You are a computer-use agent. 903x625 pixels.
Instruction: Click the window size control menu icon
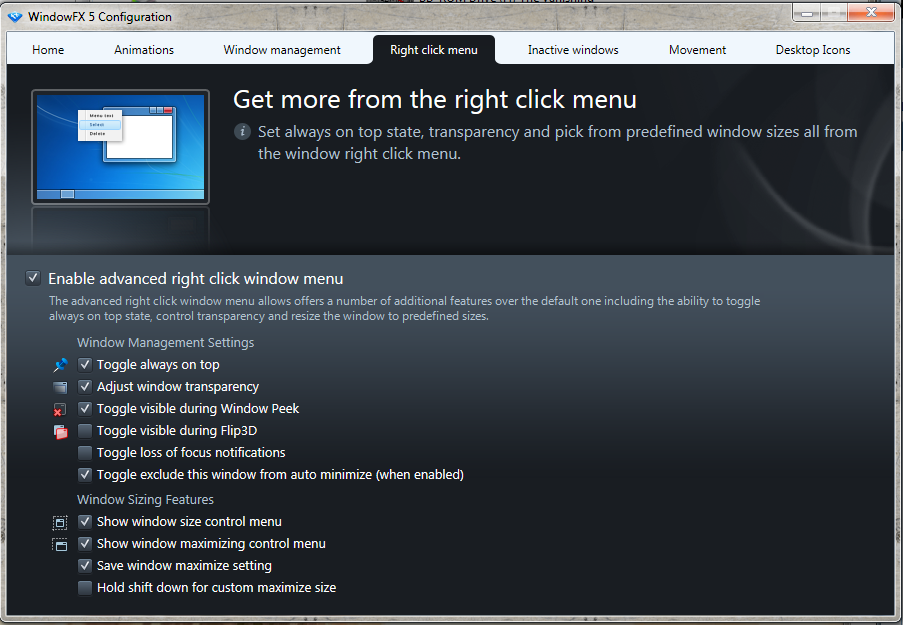[x=60, y=522]
